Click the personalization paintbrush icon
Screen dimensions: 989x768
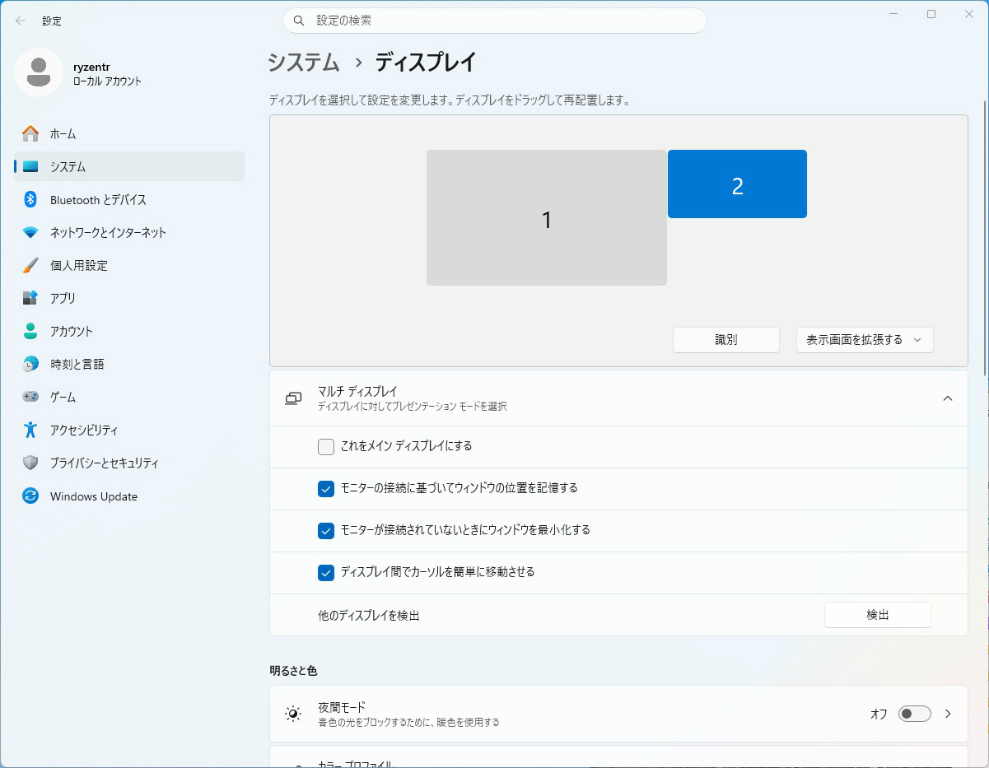point(30,265)
